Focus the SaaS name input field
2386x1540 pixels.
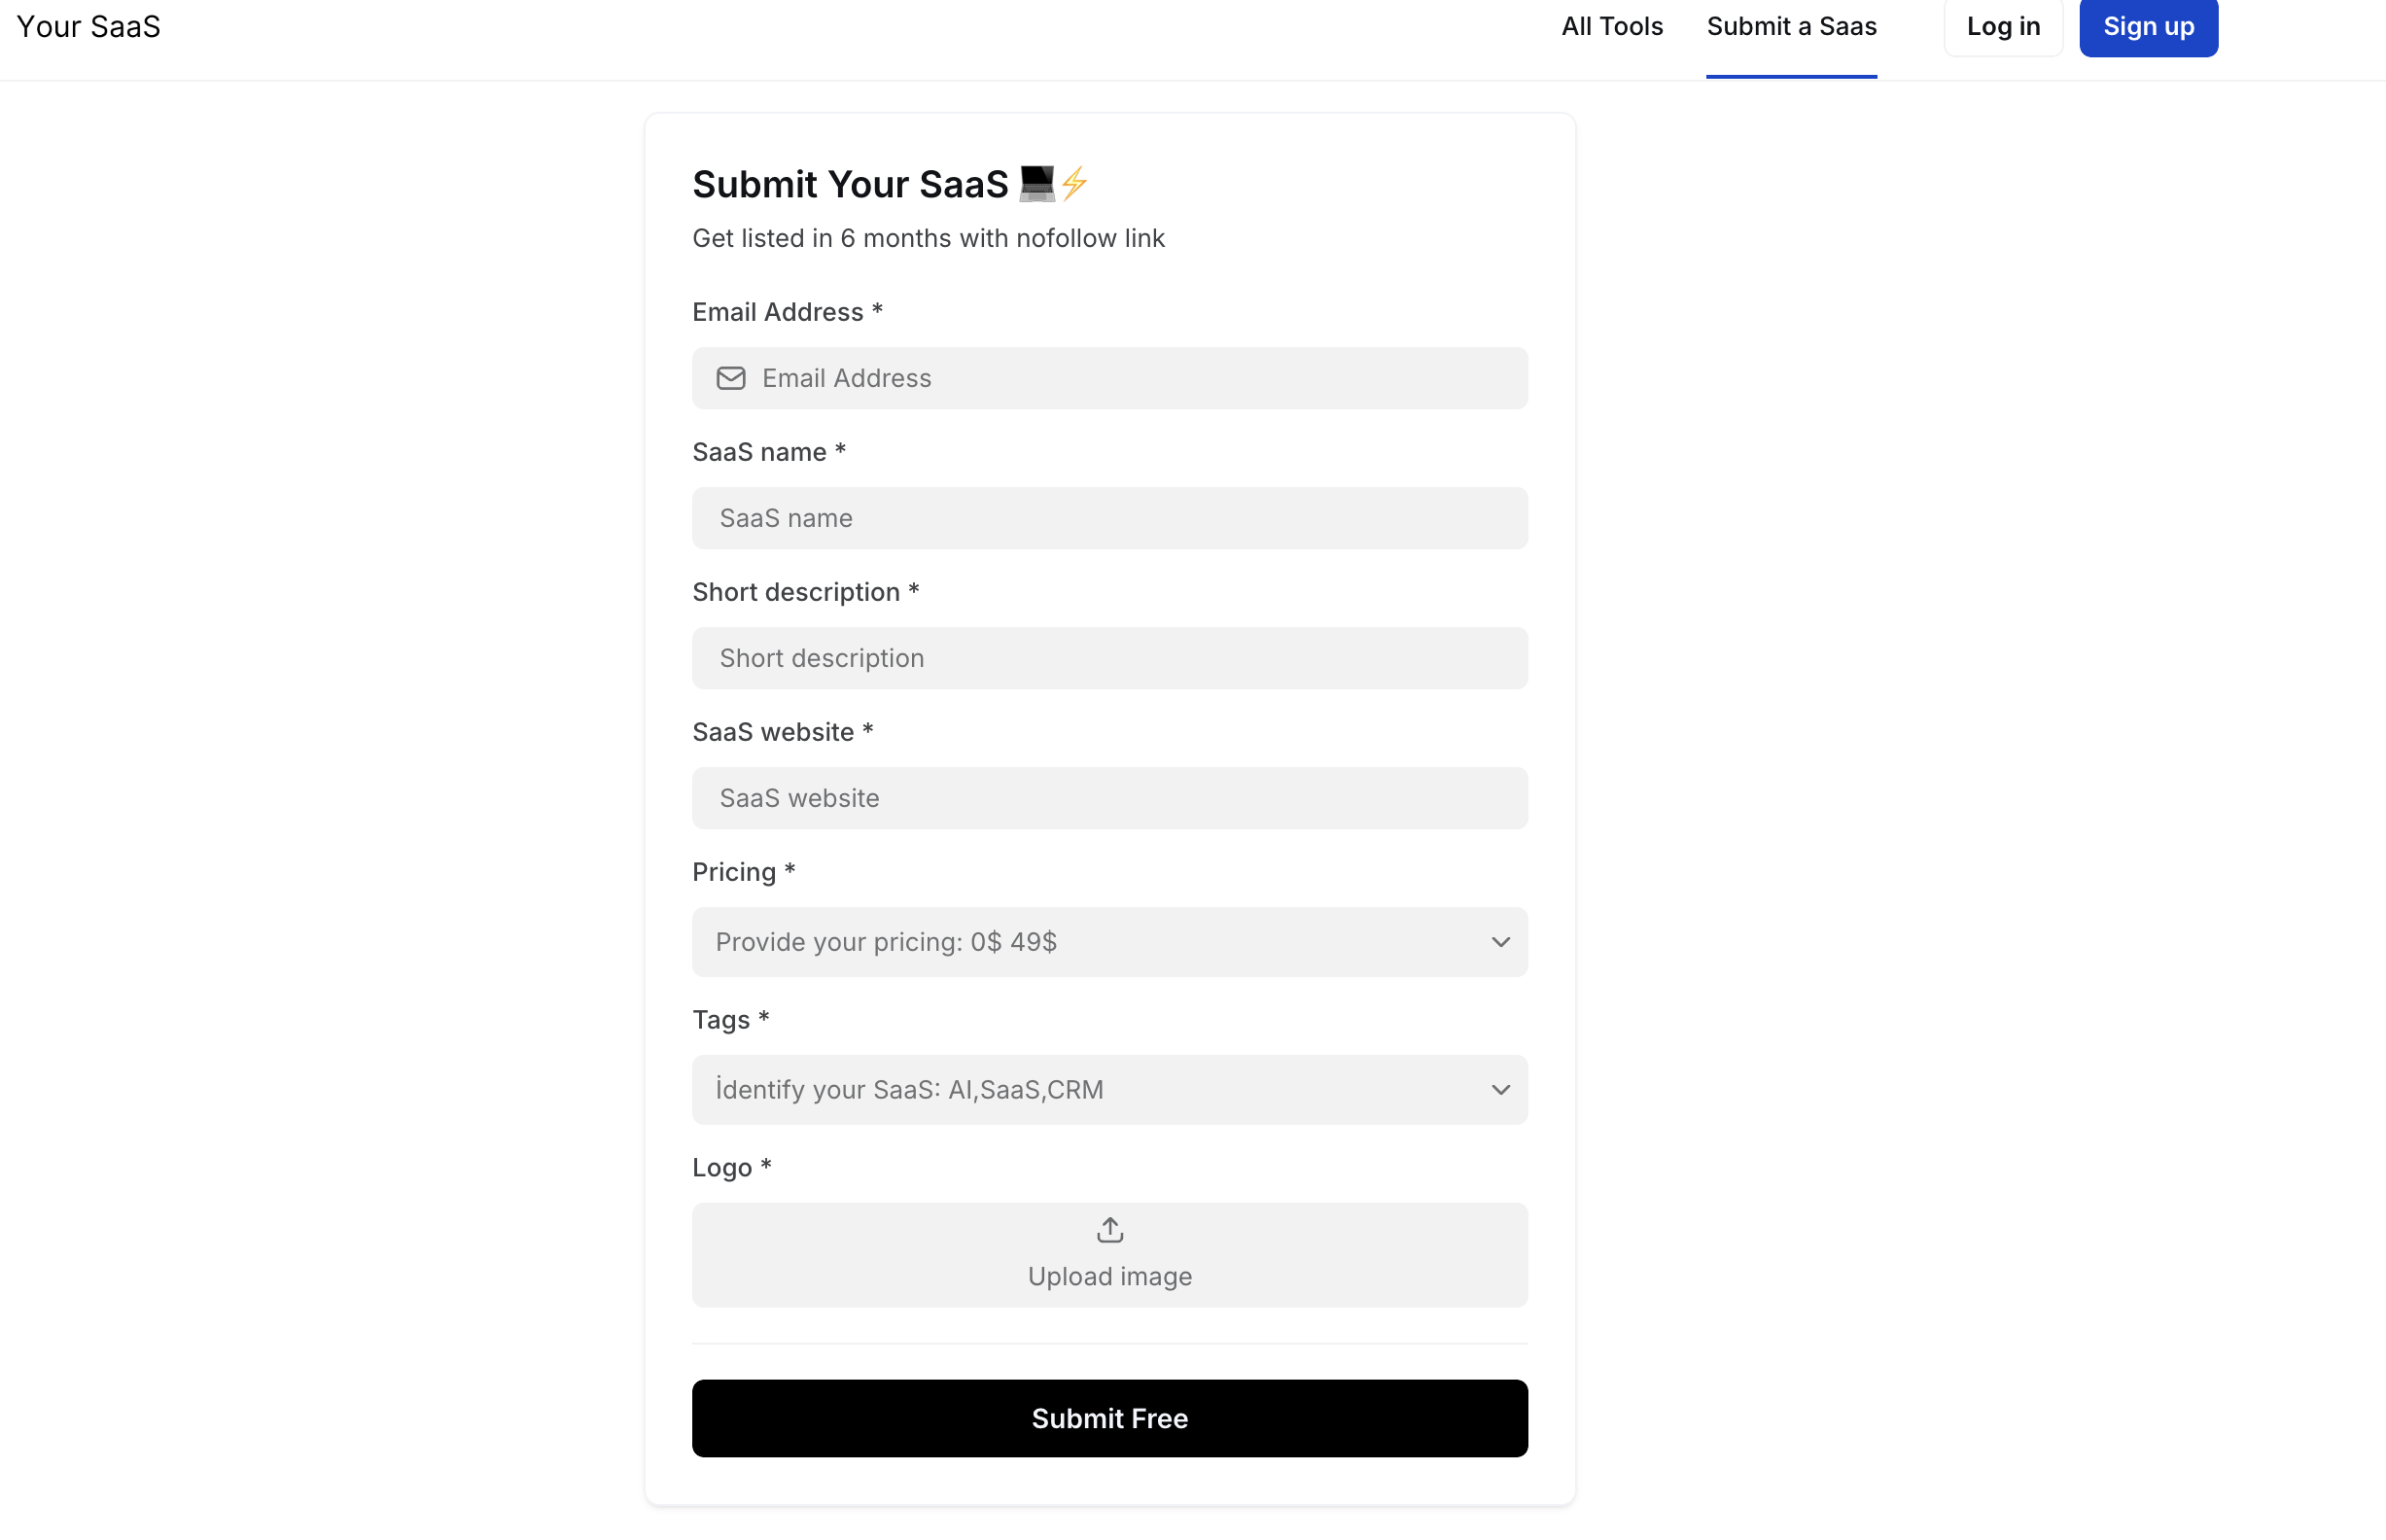click(x=1110, y=518)
